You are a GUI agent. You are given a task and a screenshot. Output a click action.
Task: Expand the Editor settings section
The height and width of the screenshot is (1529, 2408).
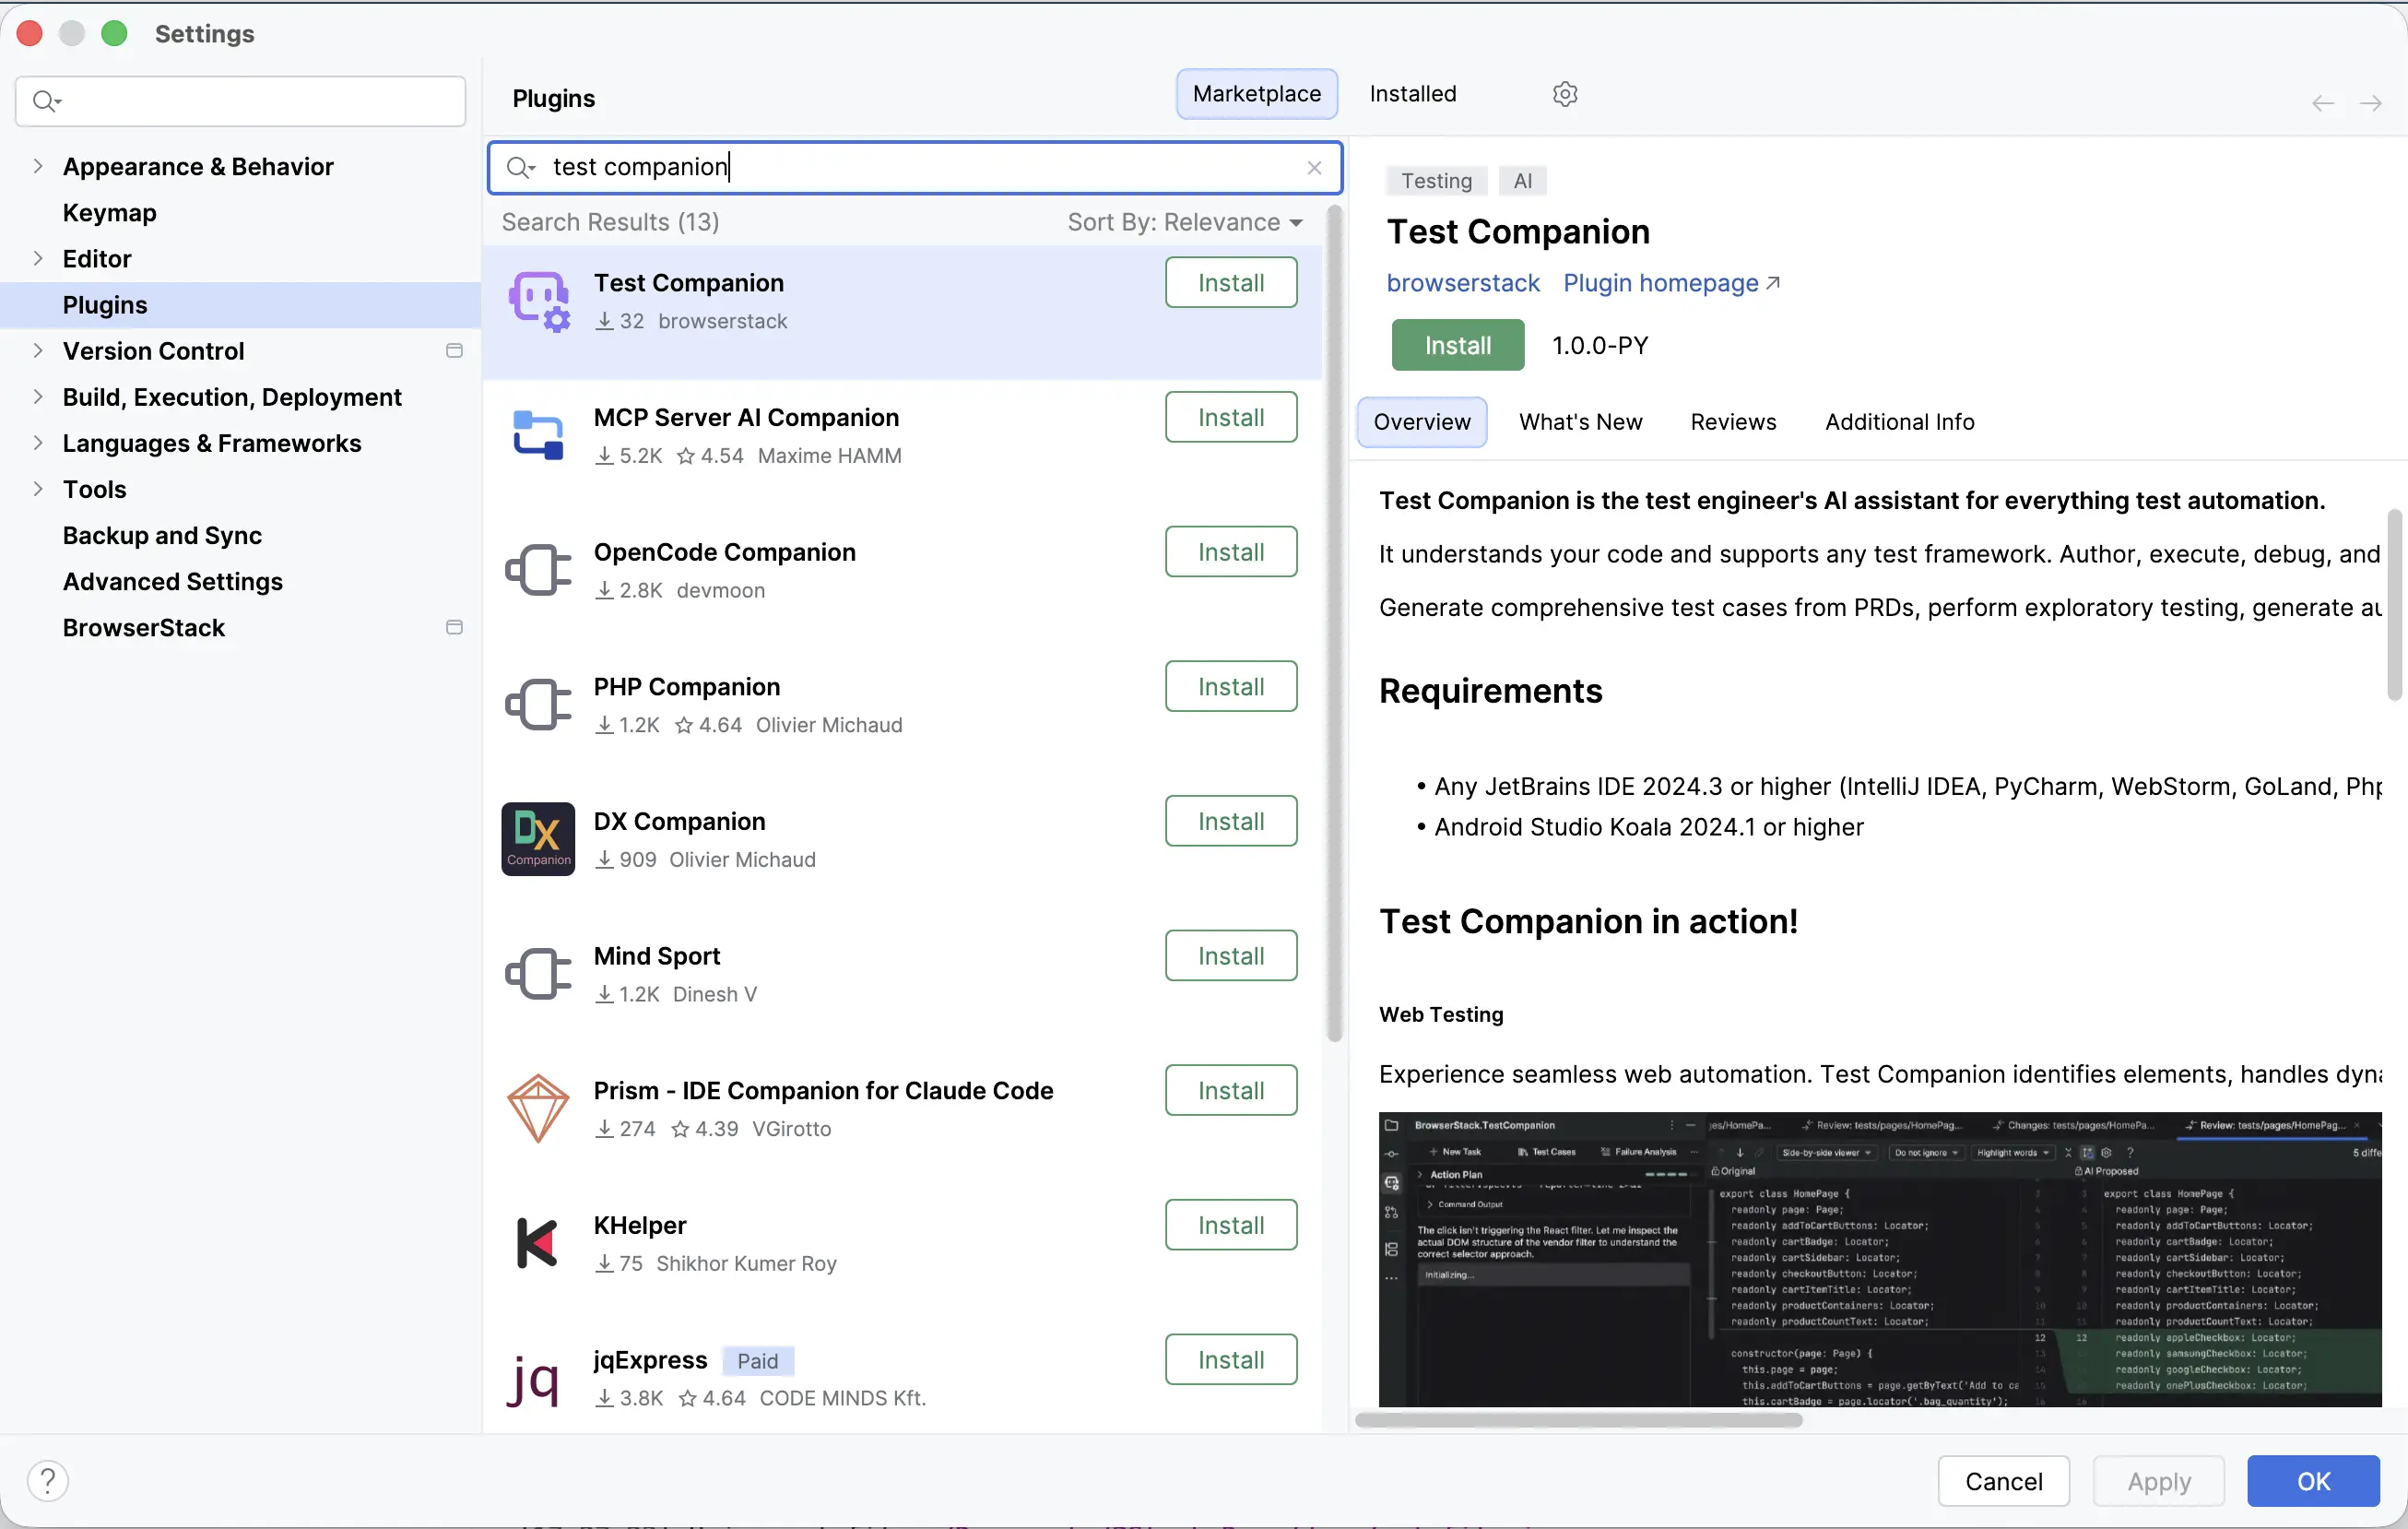pyautogui.click(x=38, y=259)
